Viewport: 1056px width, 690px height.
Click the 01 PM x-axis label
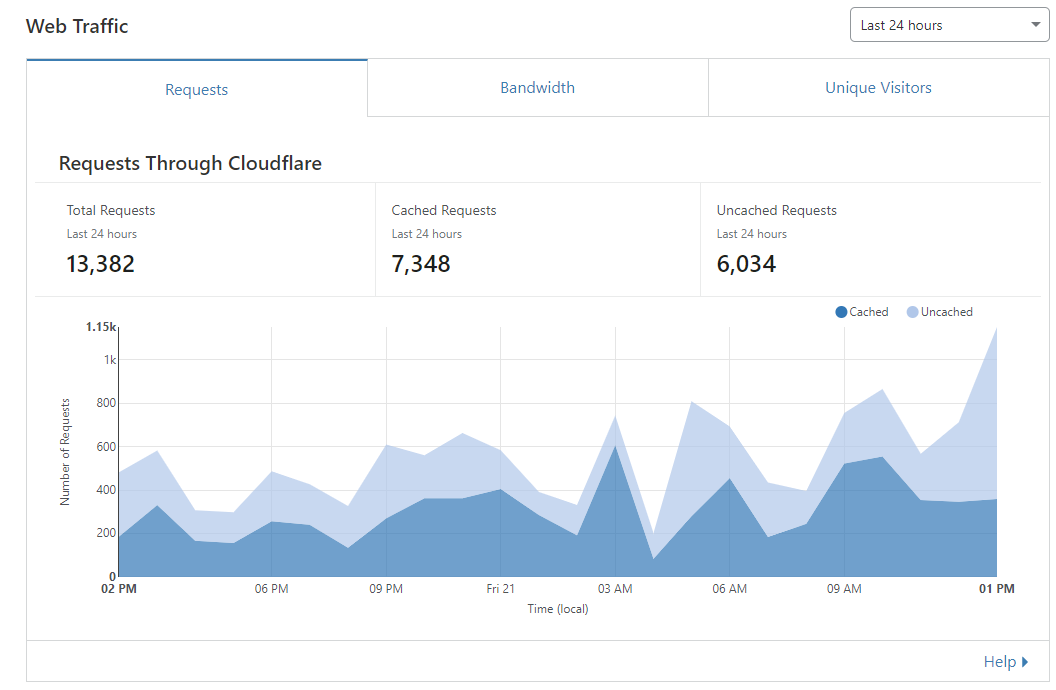997,589
